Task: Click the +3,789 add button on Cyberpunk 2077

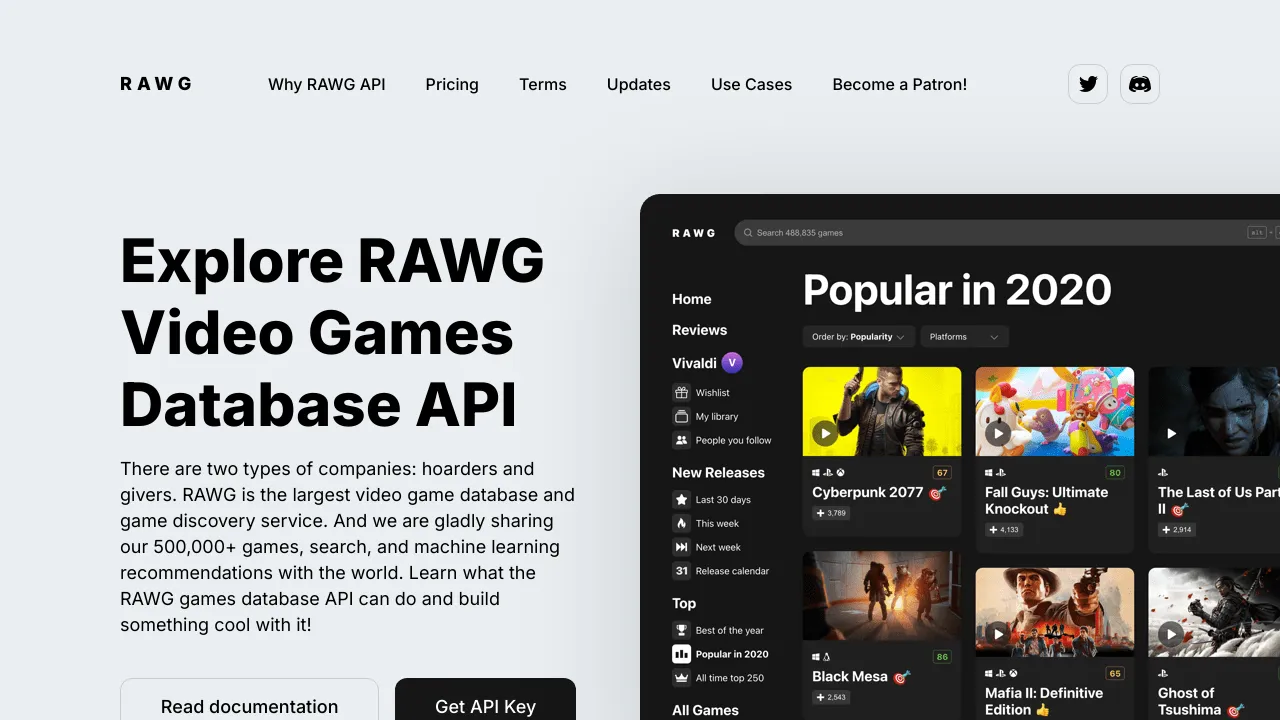Action: [830, 513]
